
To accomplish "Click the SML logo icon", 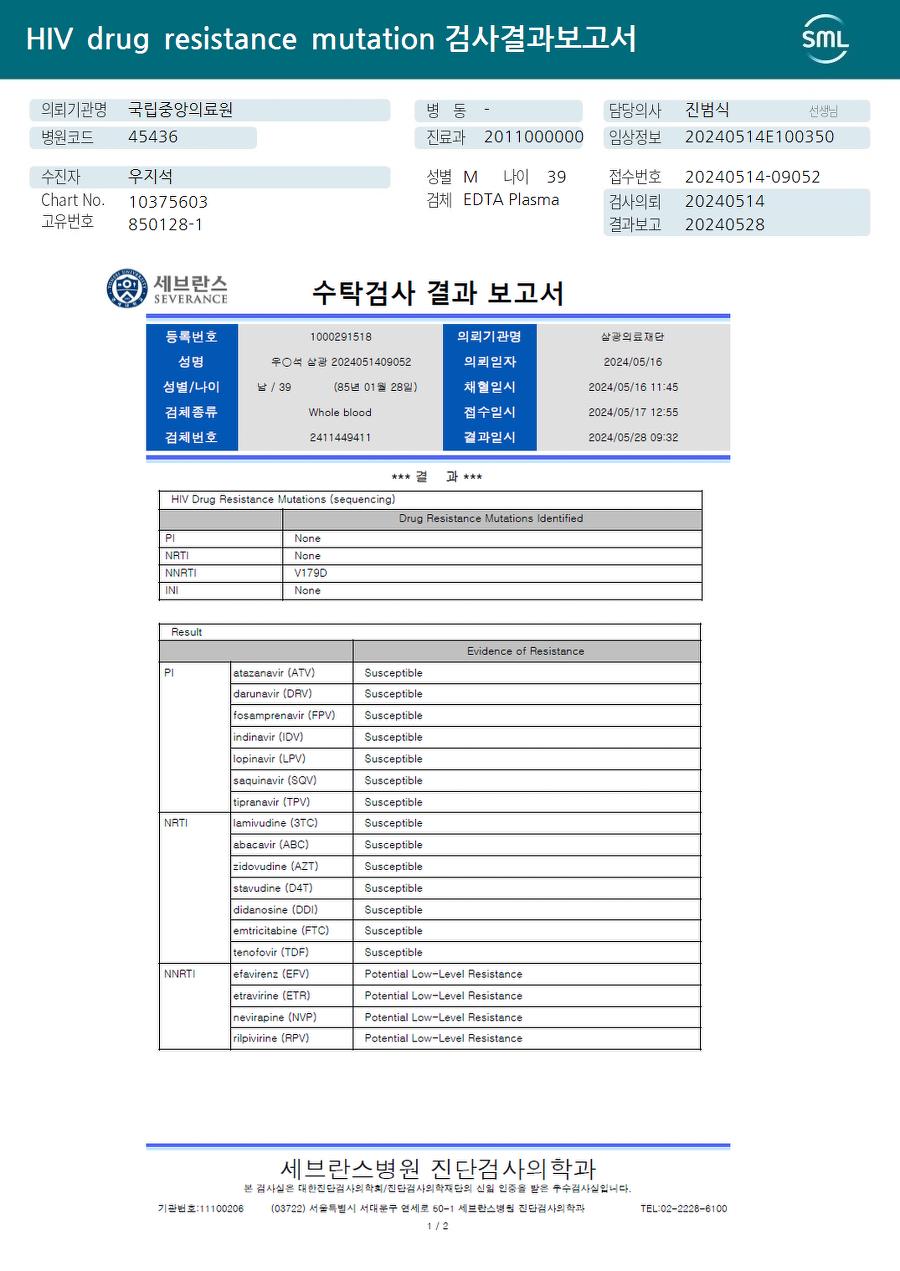I will point(825,39).
